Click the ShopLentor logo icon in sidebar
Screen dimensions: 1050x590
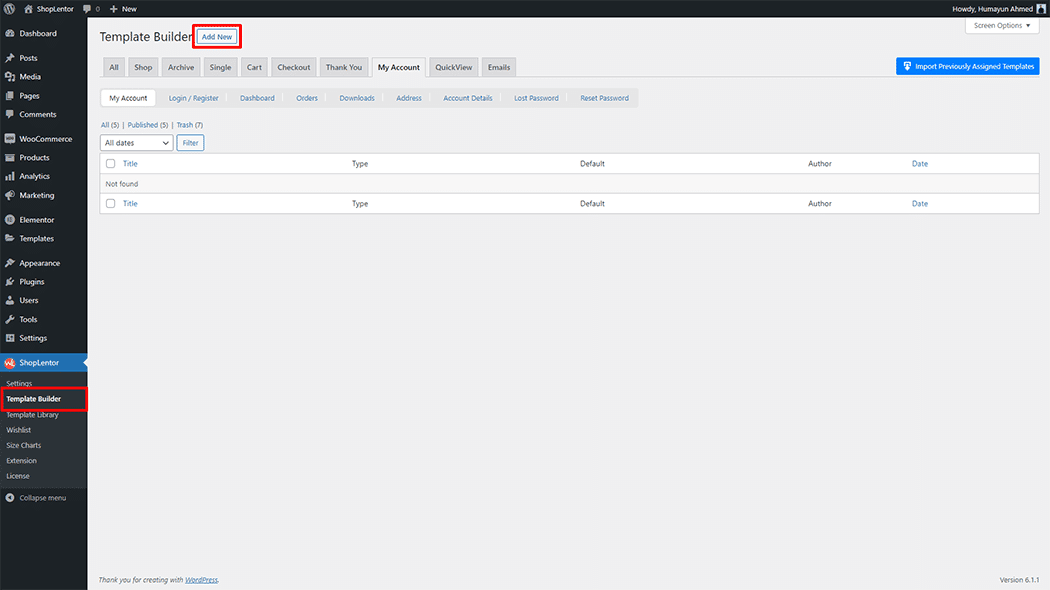[9, 363]
